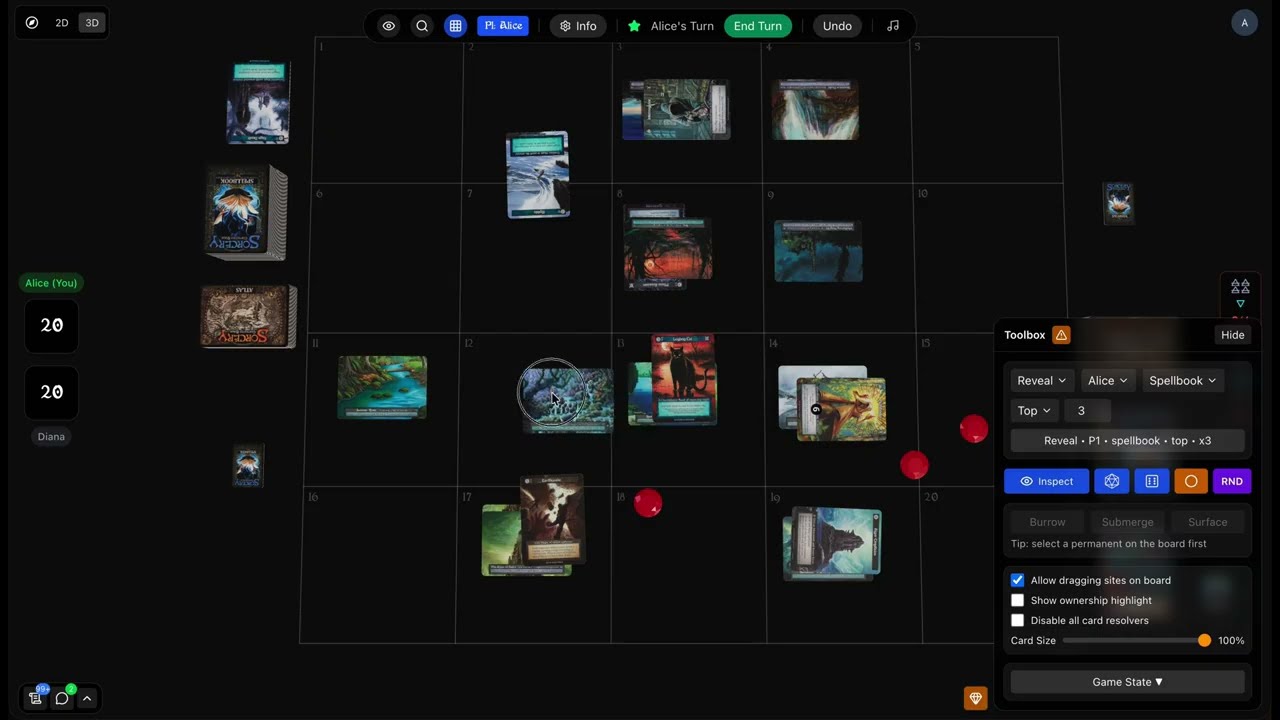Undo the last action
Viewport: 1280px width, 720px height.
click(x=837, y=26)
